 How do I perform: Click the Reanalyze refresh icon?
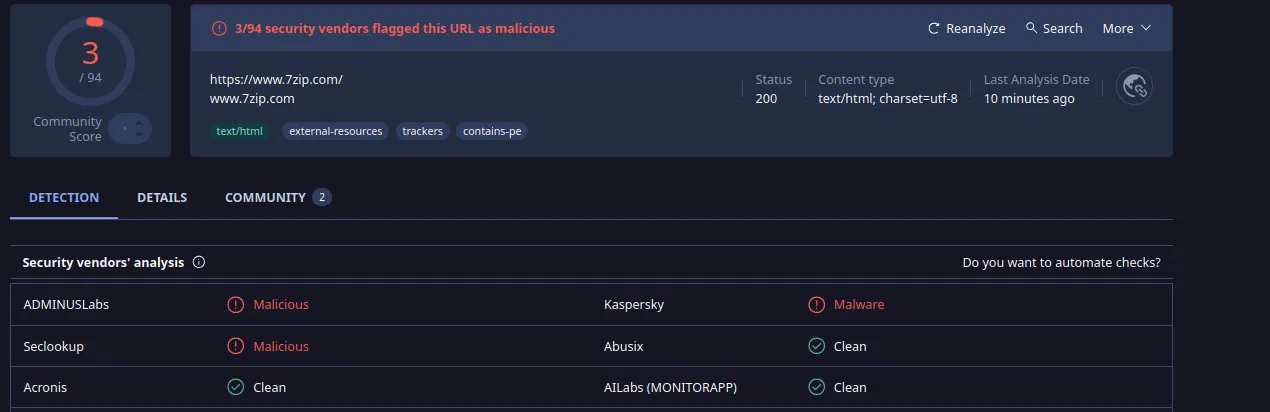point(934,29)
